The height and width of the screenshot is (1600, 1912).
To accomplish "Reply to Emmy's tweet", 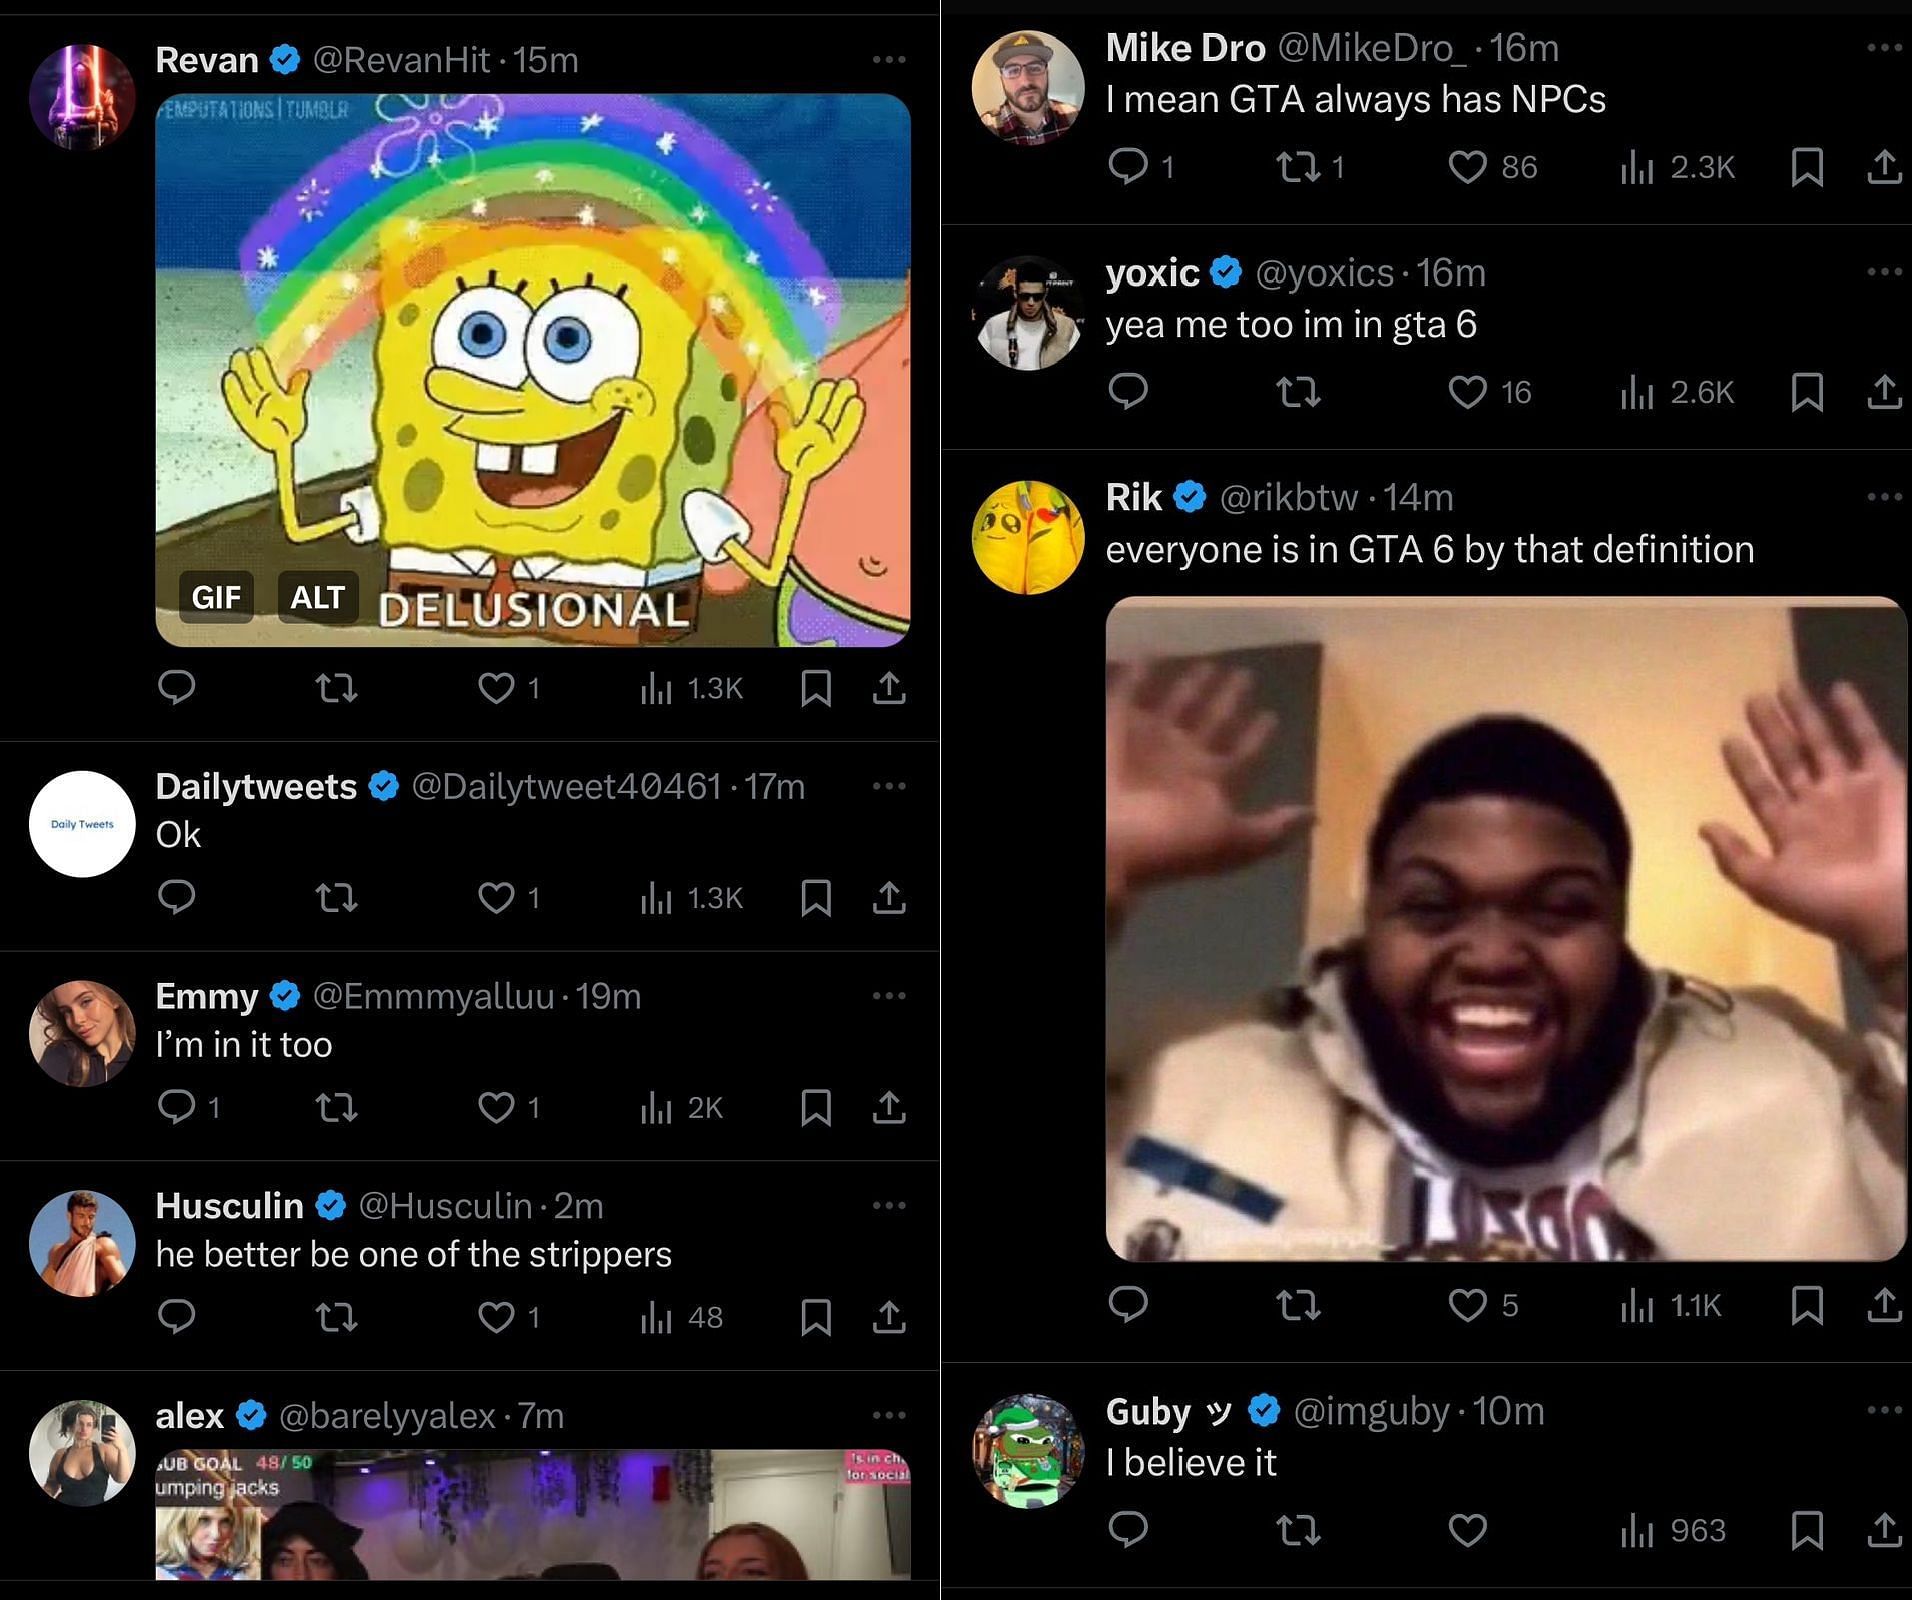I will point(177,1107).
